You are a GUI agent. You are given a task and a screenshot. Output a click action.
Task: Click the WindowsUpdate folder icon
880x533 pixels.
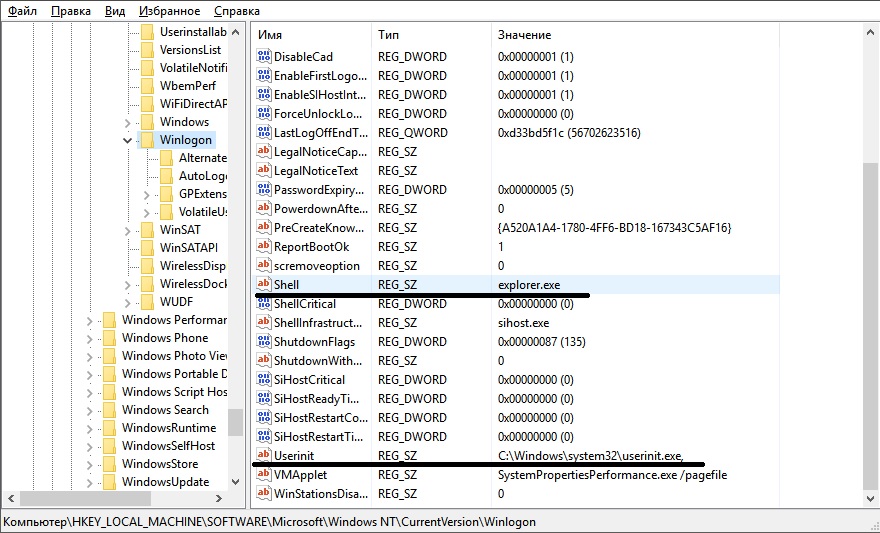pyautogui.click(x=110, y=481)
